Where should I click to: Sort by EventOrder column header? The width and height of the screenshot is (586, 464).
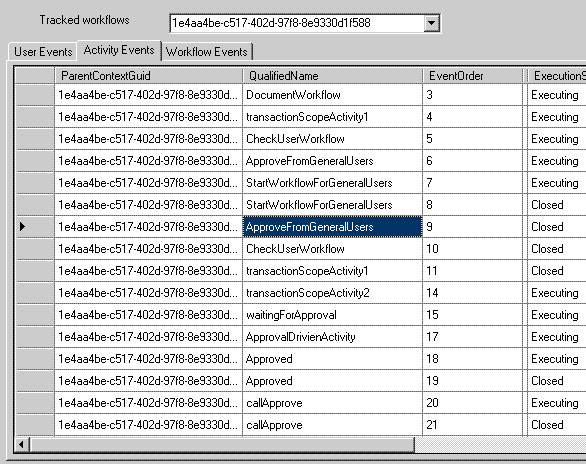coord(472,76)
